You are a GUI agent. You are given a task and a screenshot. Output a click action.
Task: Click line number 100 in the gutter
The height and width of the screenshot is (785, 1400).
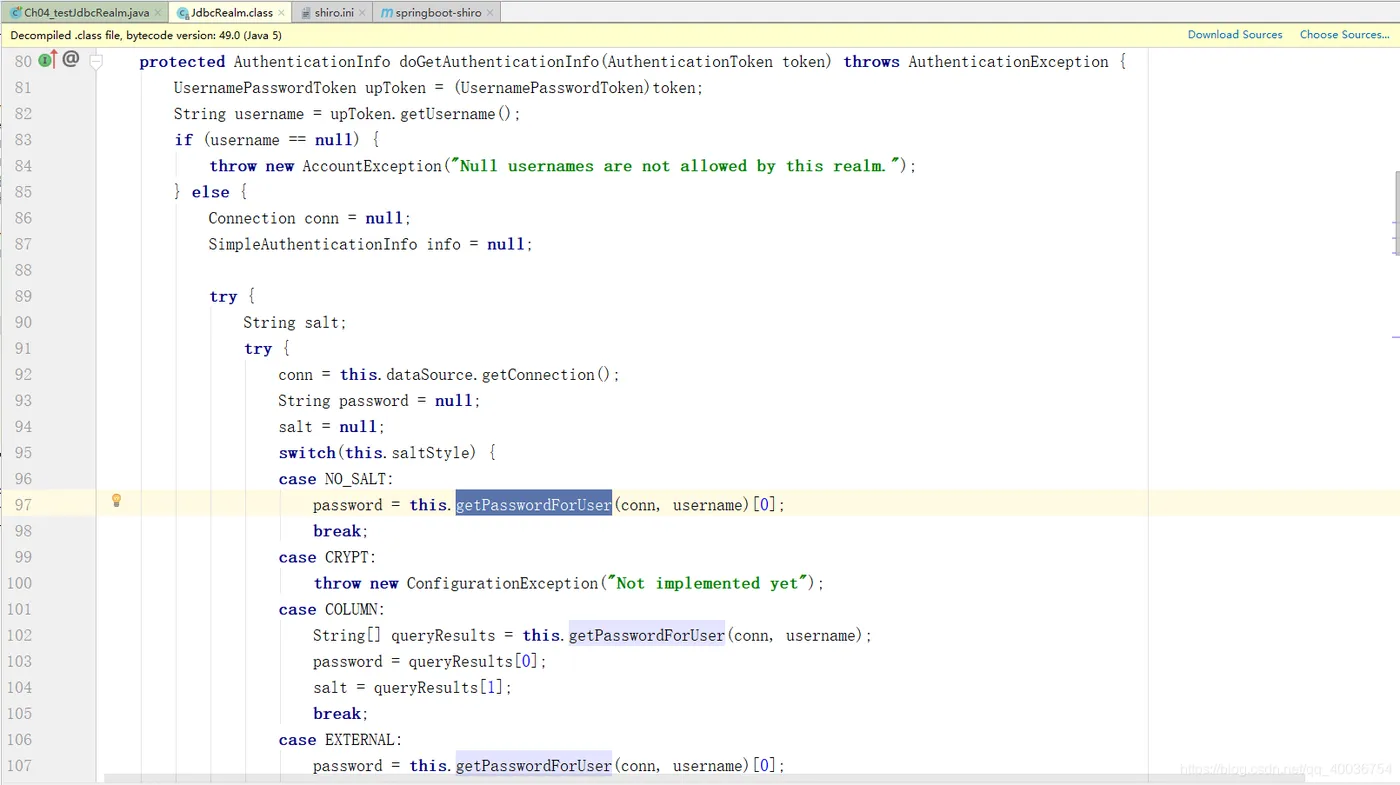click(19, 583)
